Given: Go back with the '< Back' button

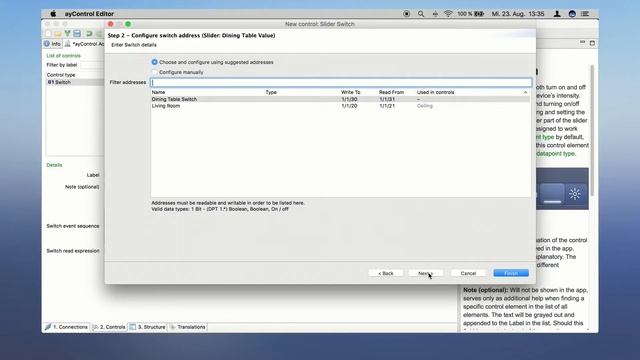Looking at the screenshot, I should click(x=386, y=273).
